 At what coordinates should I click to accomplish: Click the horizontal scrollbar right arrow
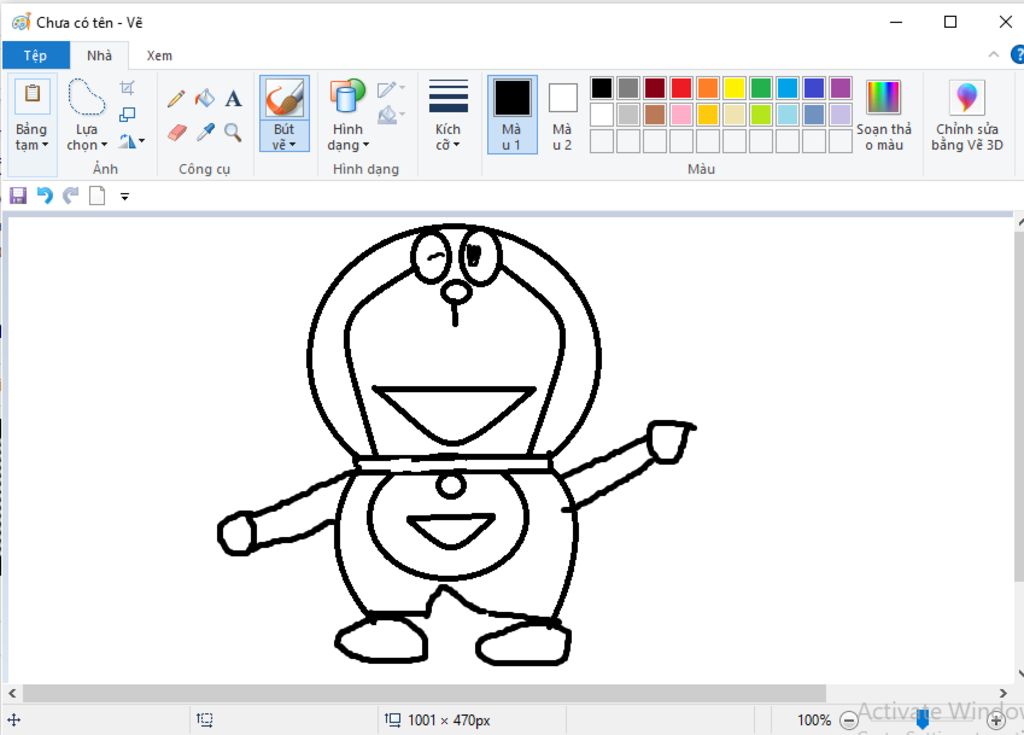[1003, 693]
